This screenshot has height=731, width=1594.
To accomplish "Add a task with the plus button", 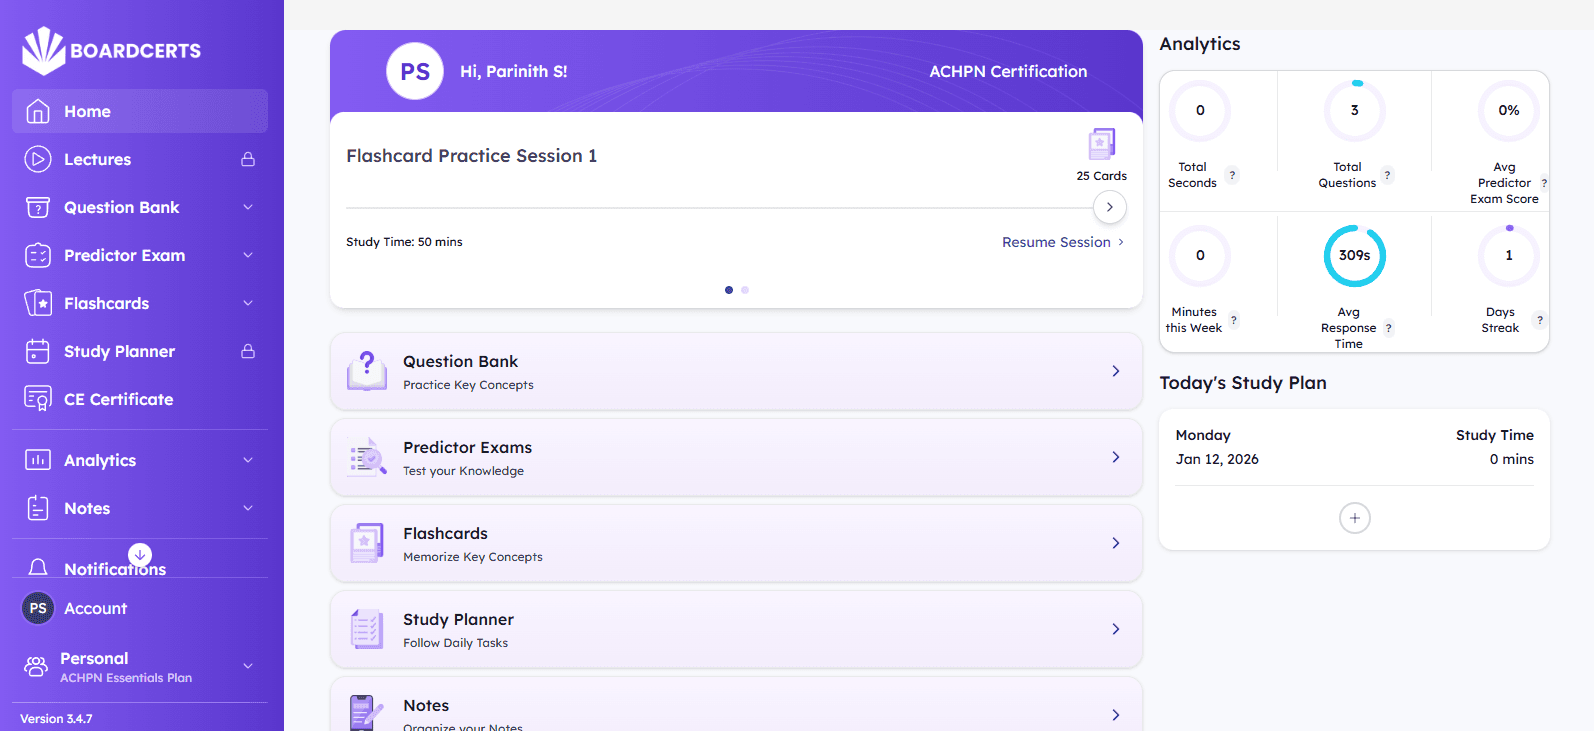I will coord(1355,518).
